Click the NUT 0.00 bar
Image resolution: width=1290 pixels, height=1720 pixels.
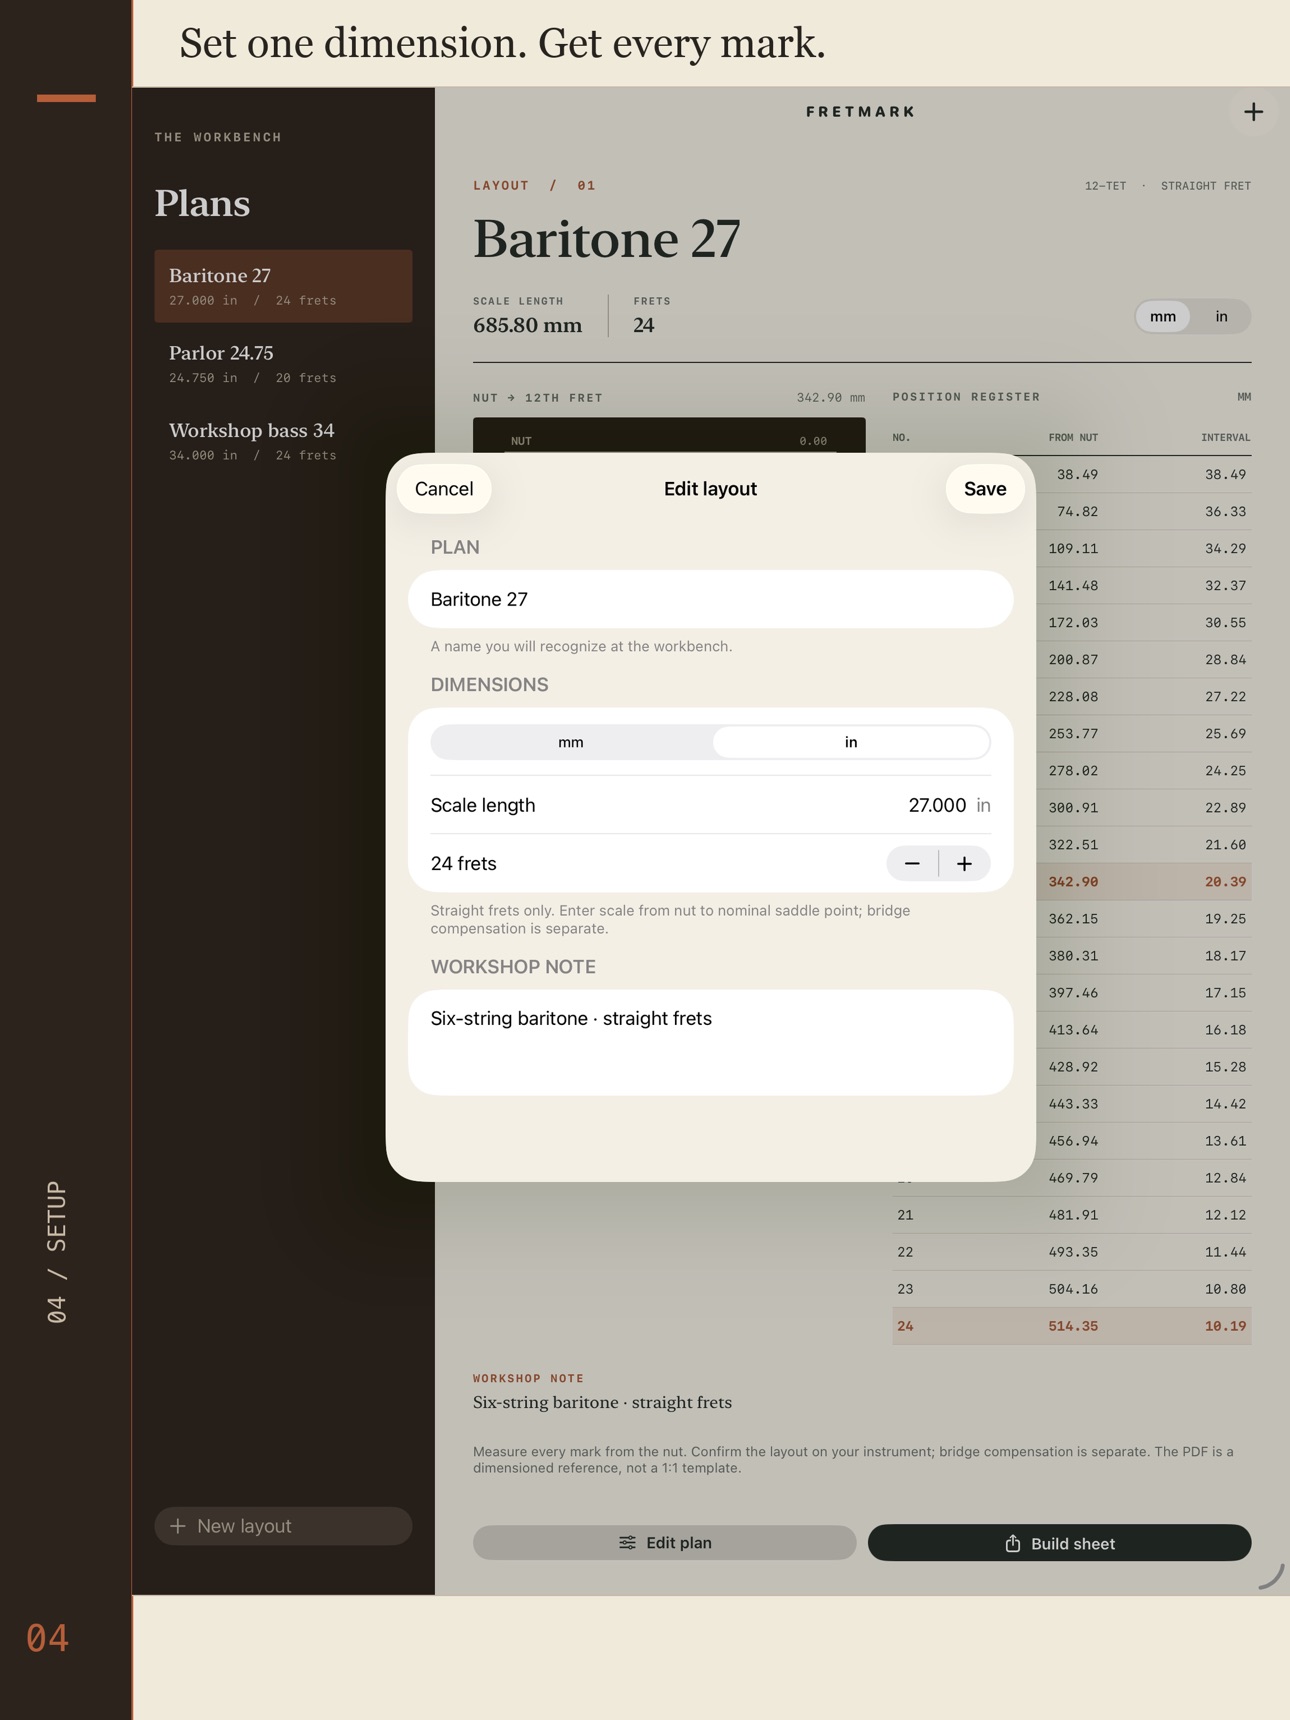click(669, 436)
